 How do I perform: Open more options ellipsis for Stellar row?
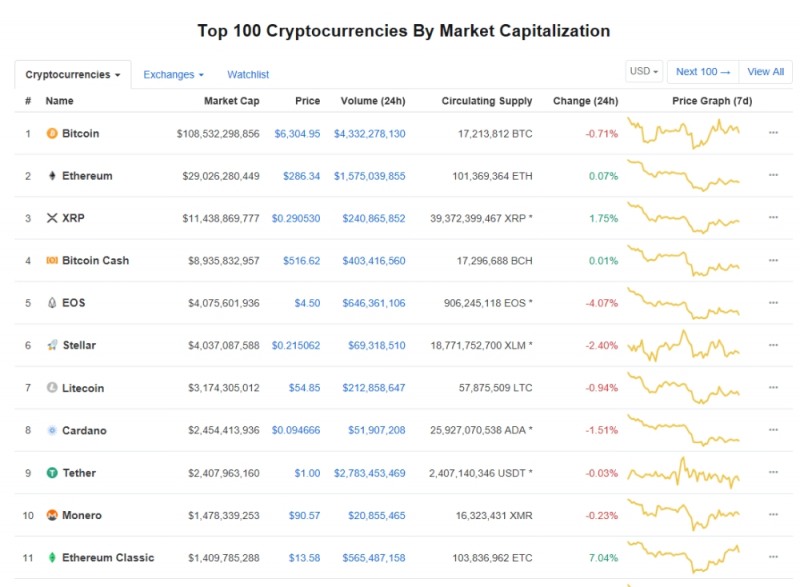pyautogui.click(x=773, y=345)
